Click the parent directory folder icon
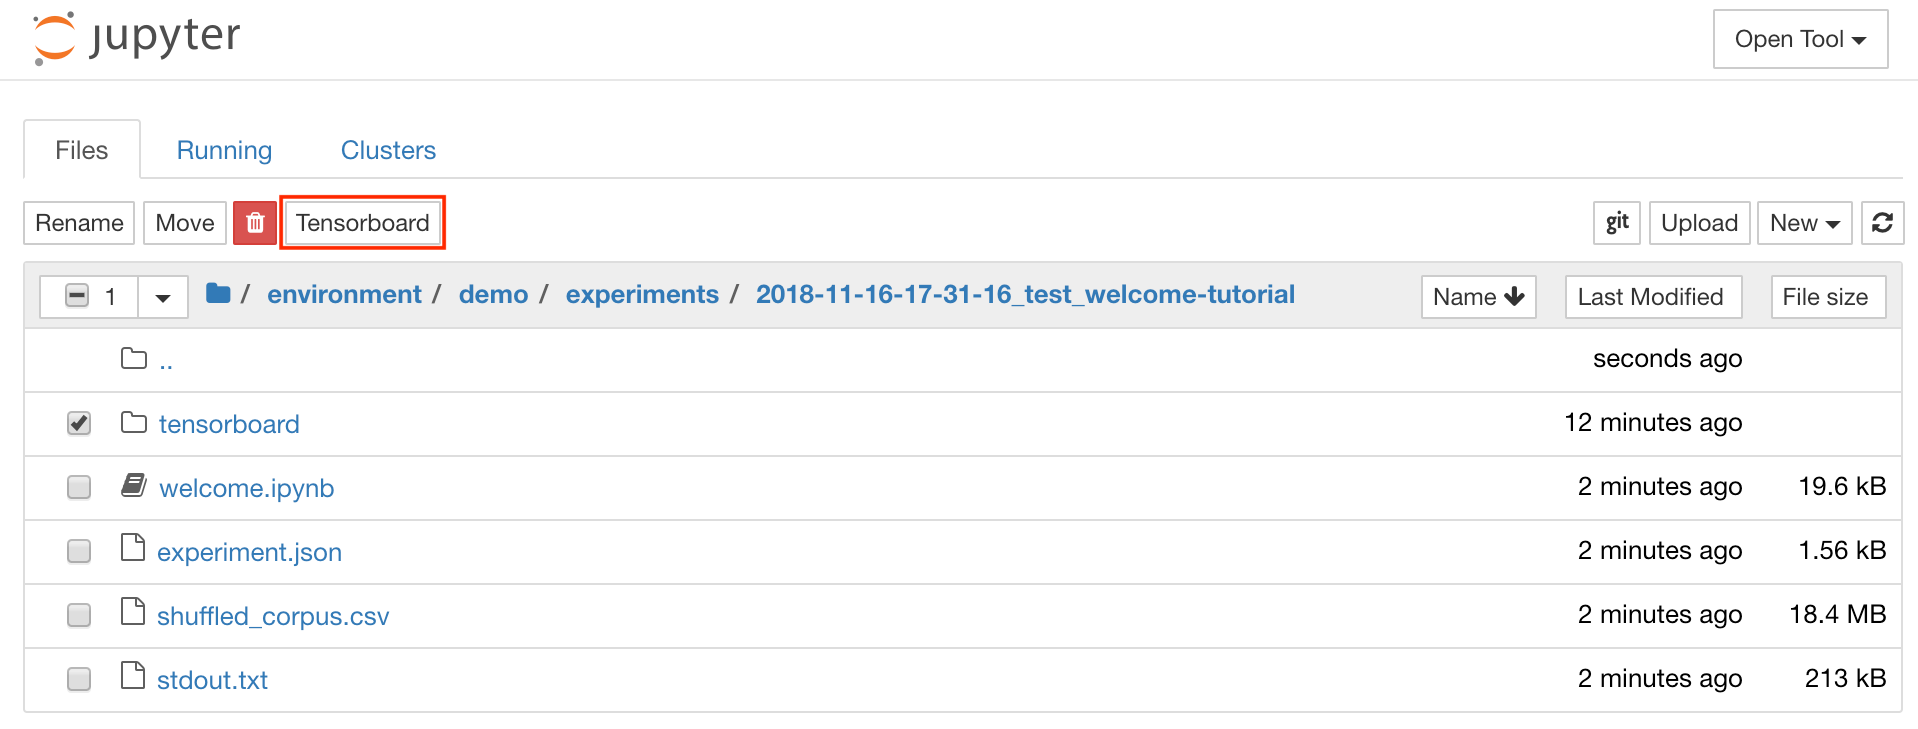The image size is (1918, 729). tap(134, 358)
